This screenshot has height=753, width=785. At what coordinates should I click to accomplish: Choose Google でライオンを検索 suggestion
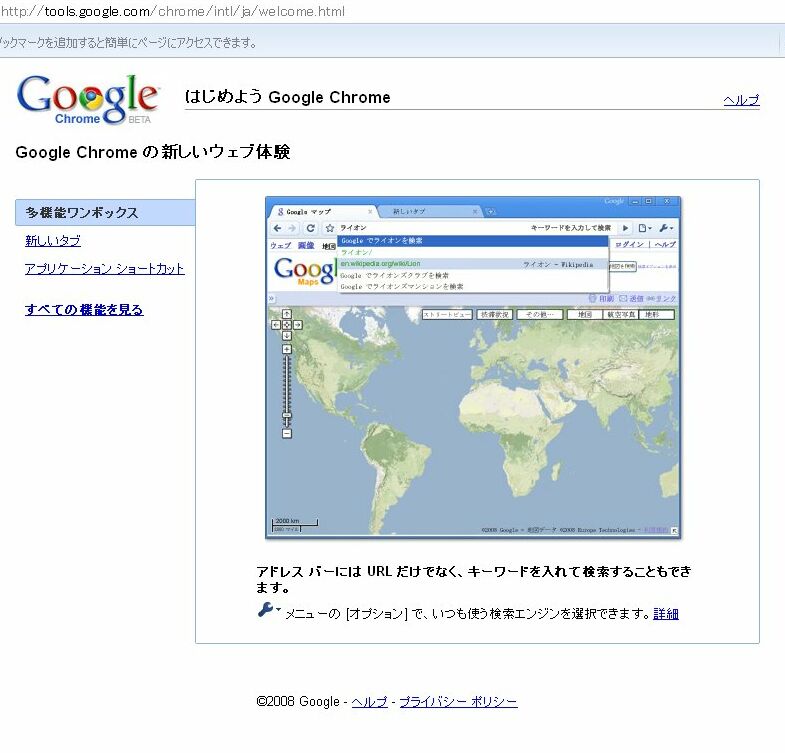click(473, 241)
